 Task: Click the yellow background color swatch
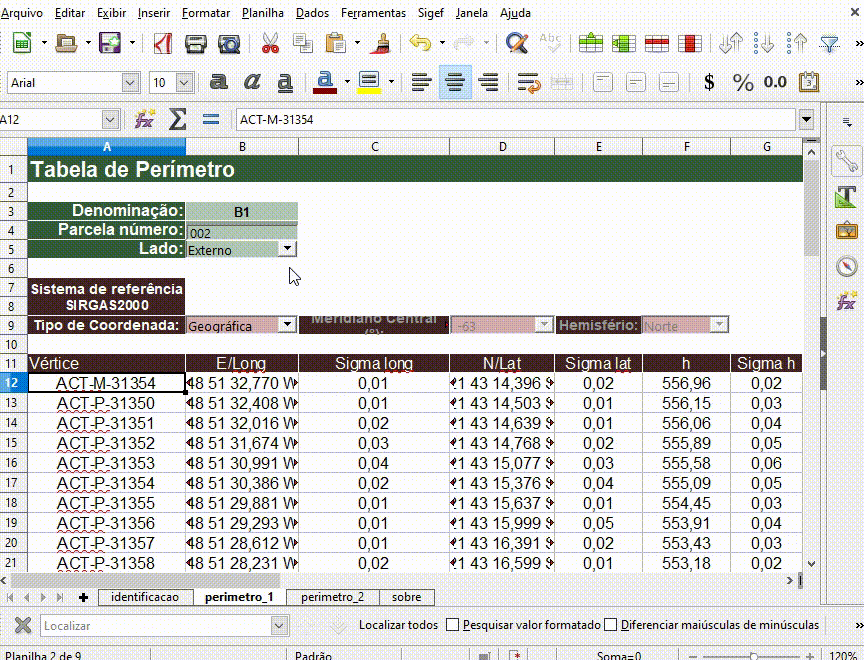pos(367,82)
